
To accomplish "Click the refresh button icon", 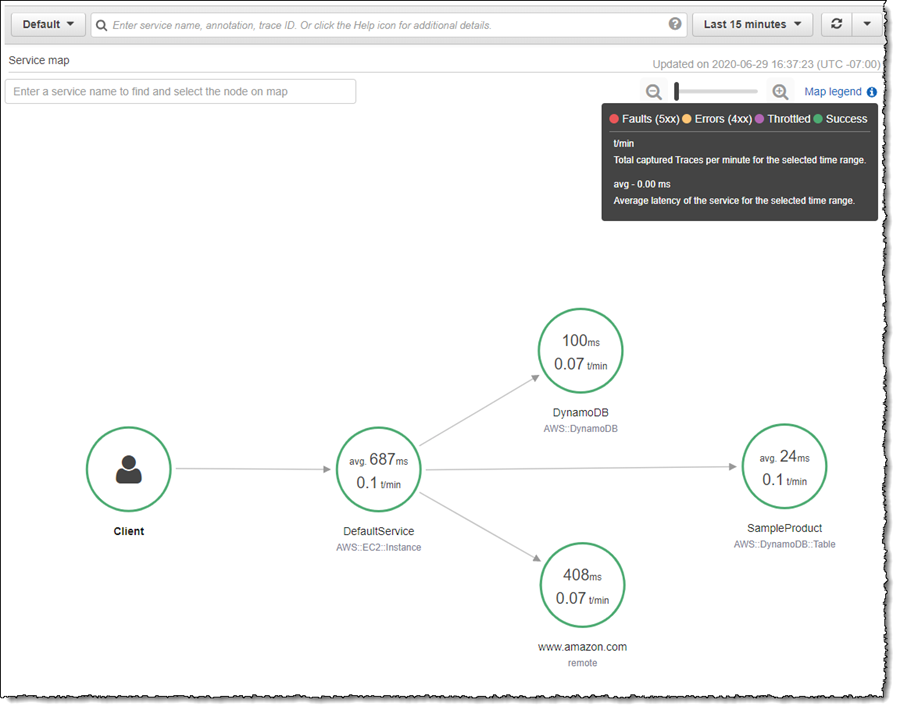I will click(836, 24).
